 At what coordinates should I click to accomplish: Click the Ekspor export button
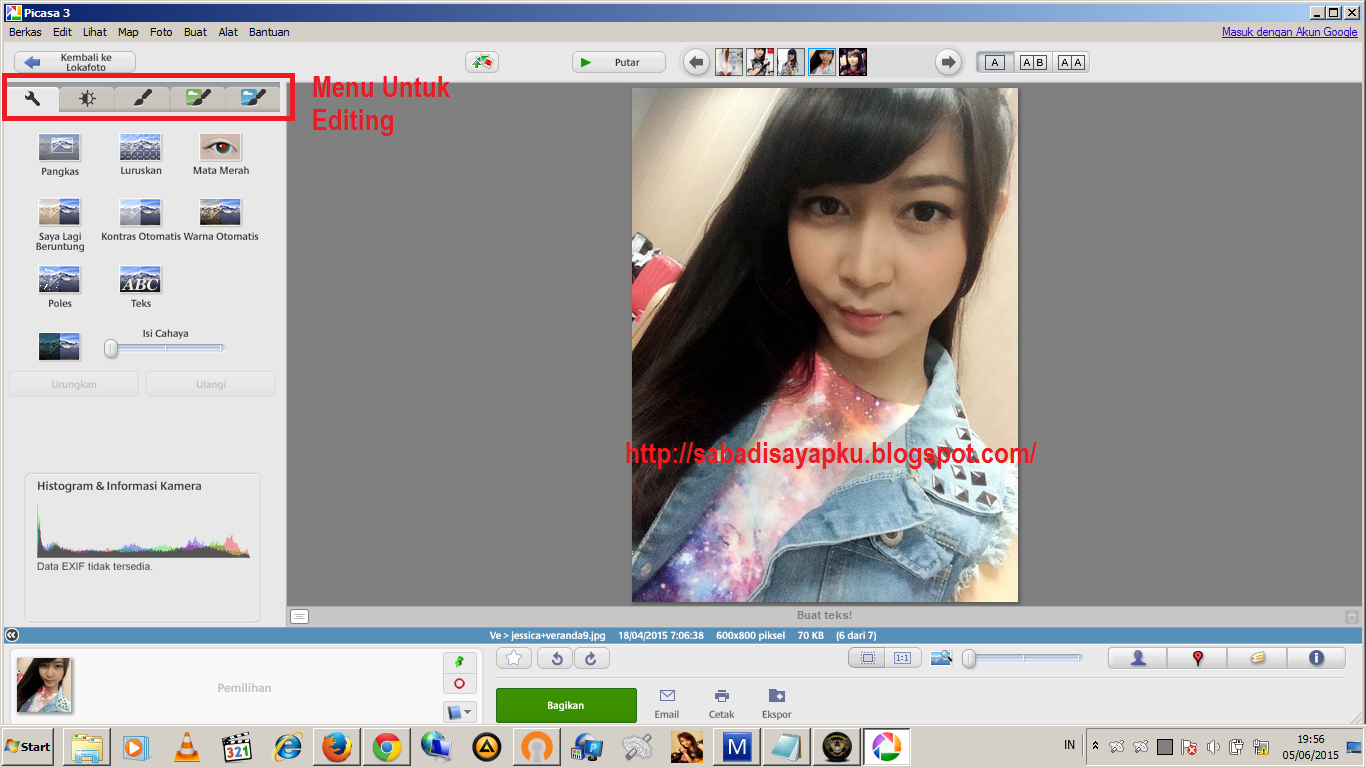pyautogui.click(x=776, y=704)
